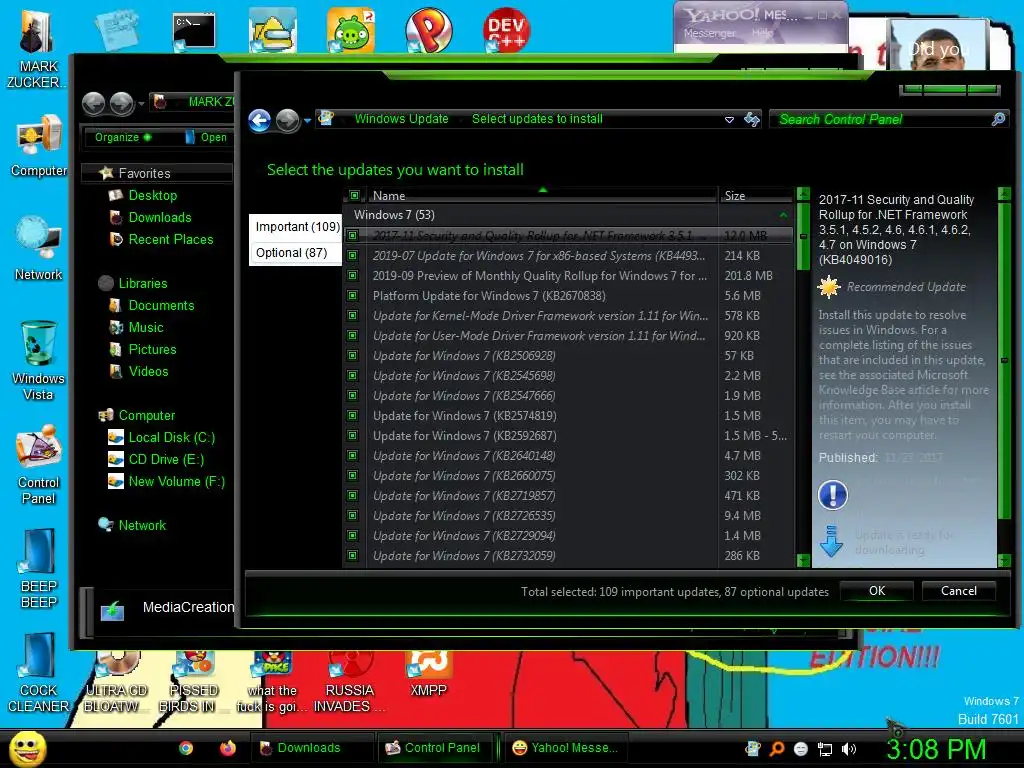Open Downloads in Explorer Favorites
This screenshot has height=768, width=1024.
160,217
